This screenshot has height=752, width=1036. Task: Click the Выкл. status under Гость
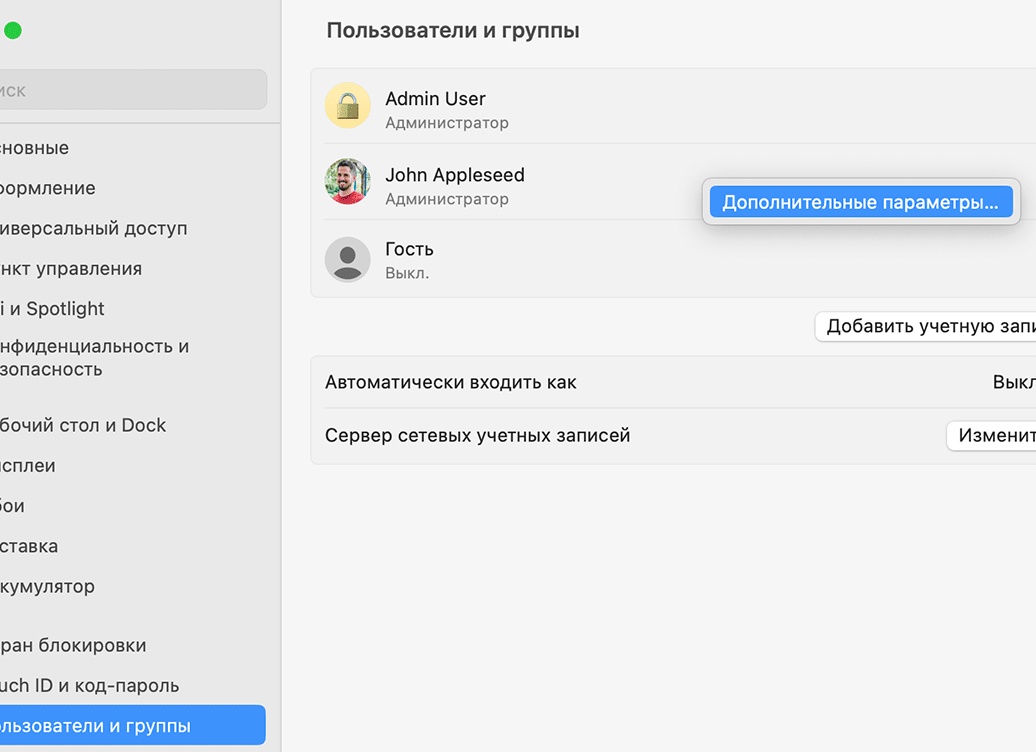pos(407,273)
